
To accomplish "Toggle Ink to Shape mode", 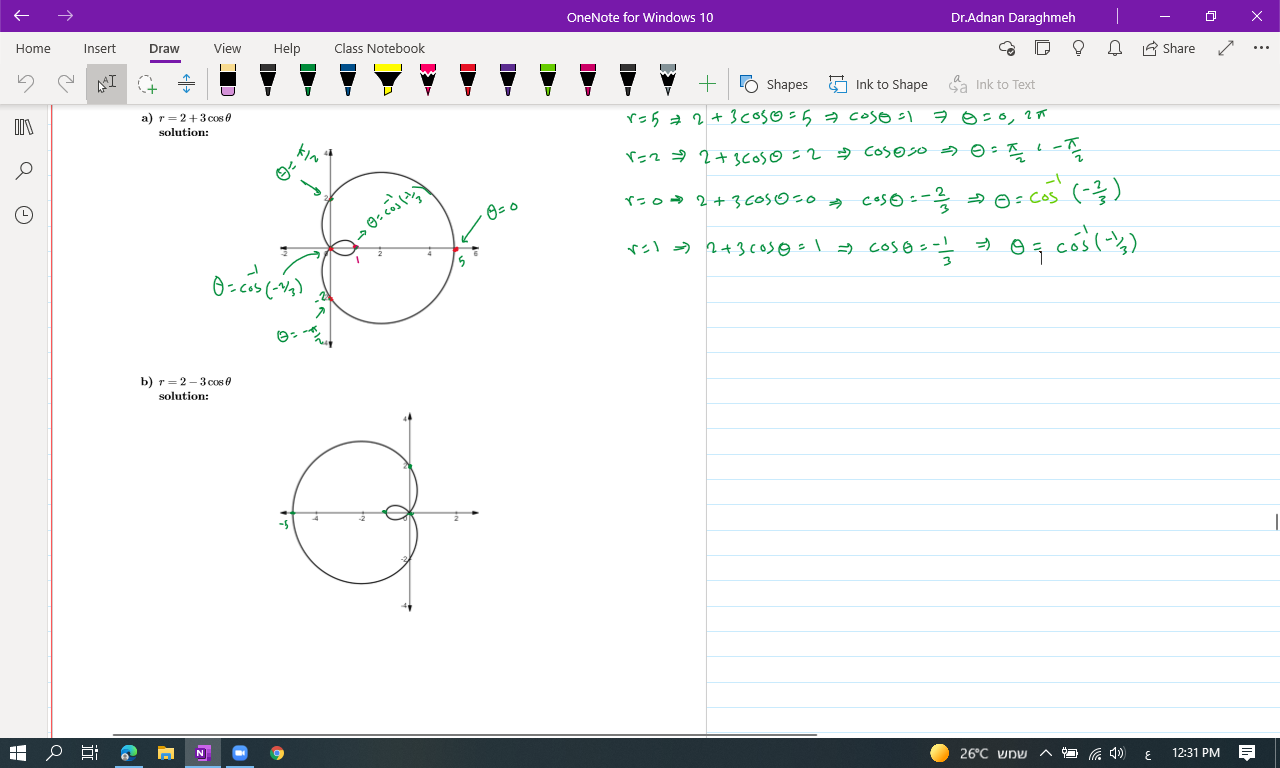I will click(x=878, y=84).
